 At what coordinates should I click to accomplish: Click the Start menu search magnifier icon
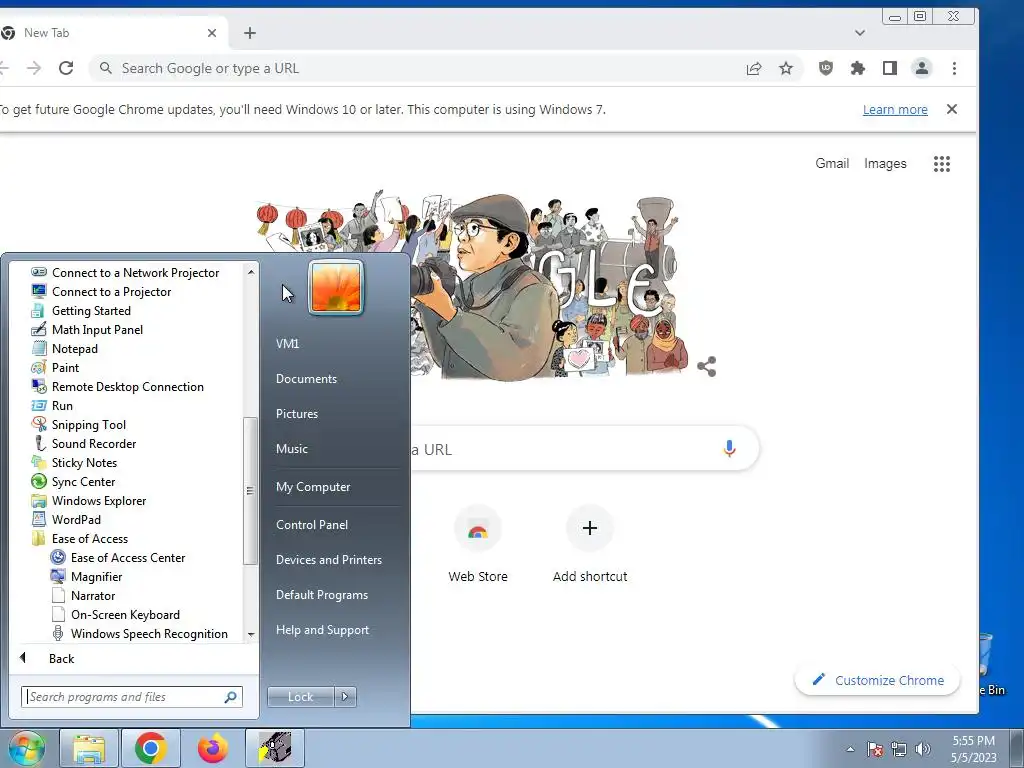point(230,697)
